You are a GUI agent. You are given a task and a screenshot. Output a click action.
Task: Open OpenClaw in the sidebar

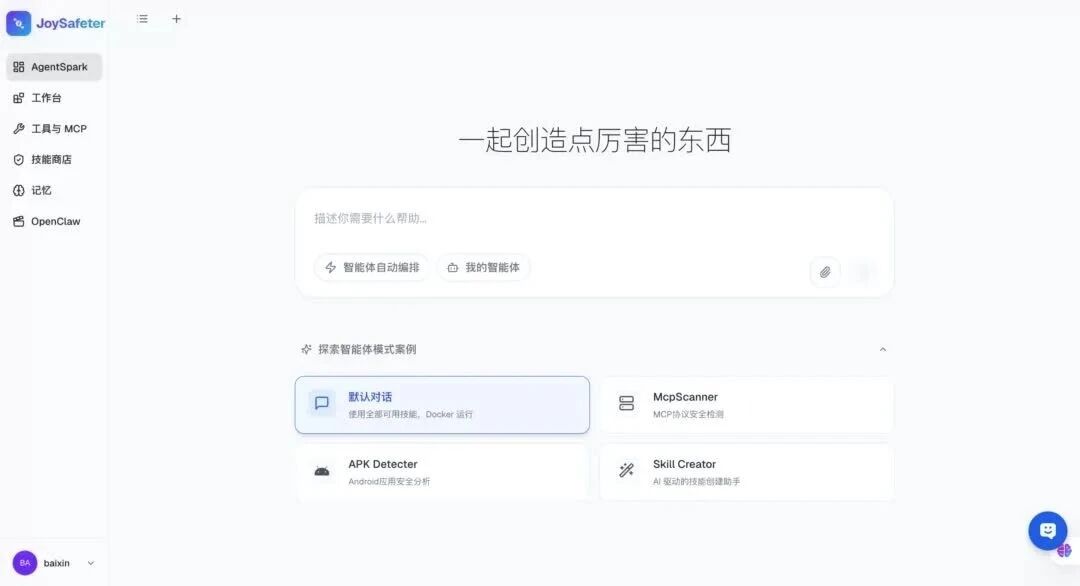coord(54,222)
